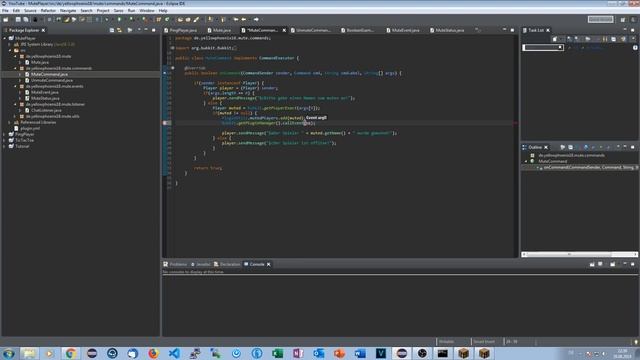The width and height of the screenshot is (640, 360).
Task: Click the Open Perspective icon
Action: point(622,19)
